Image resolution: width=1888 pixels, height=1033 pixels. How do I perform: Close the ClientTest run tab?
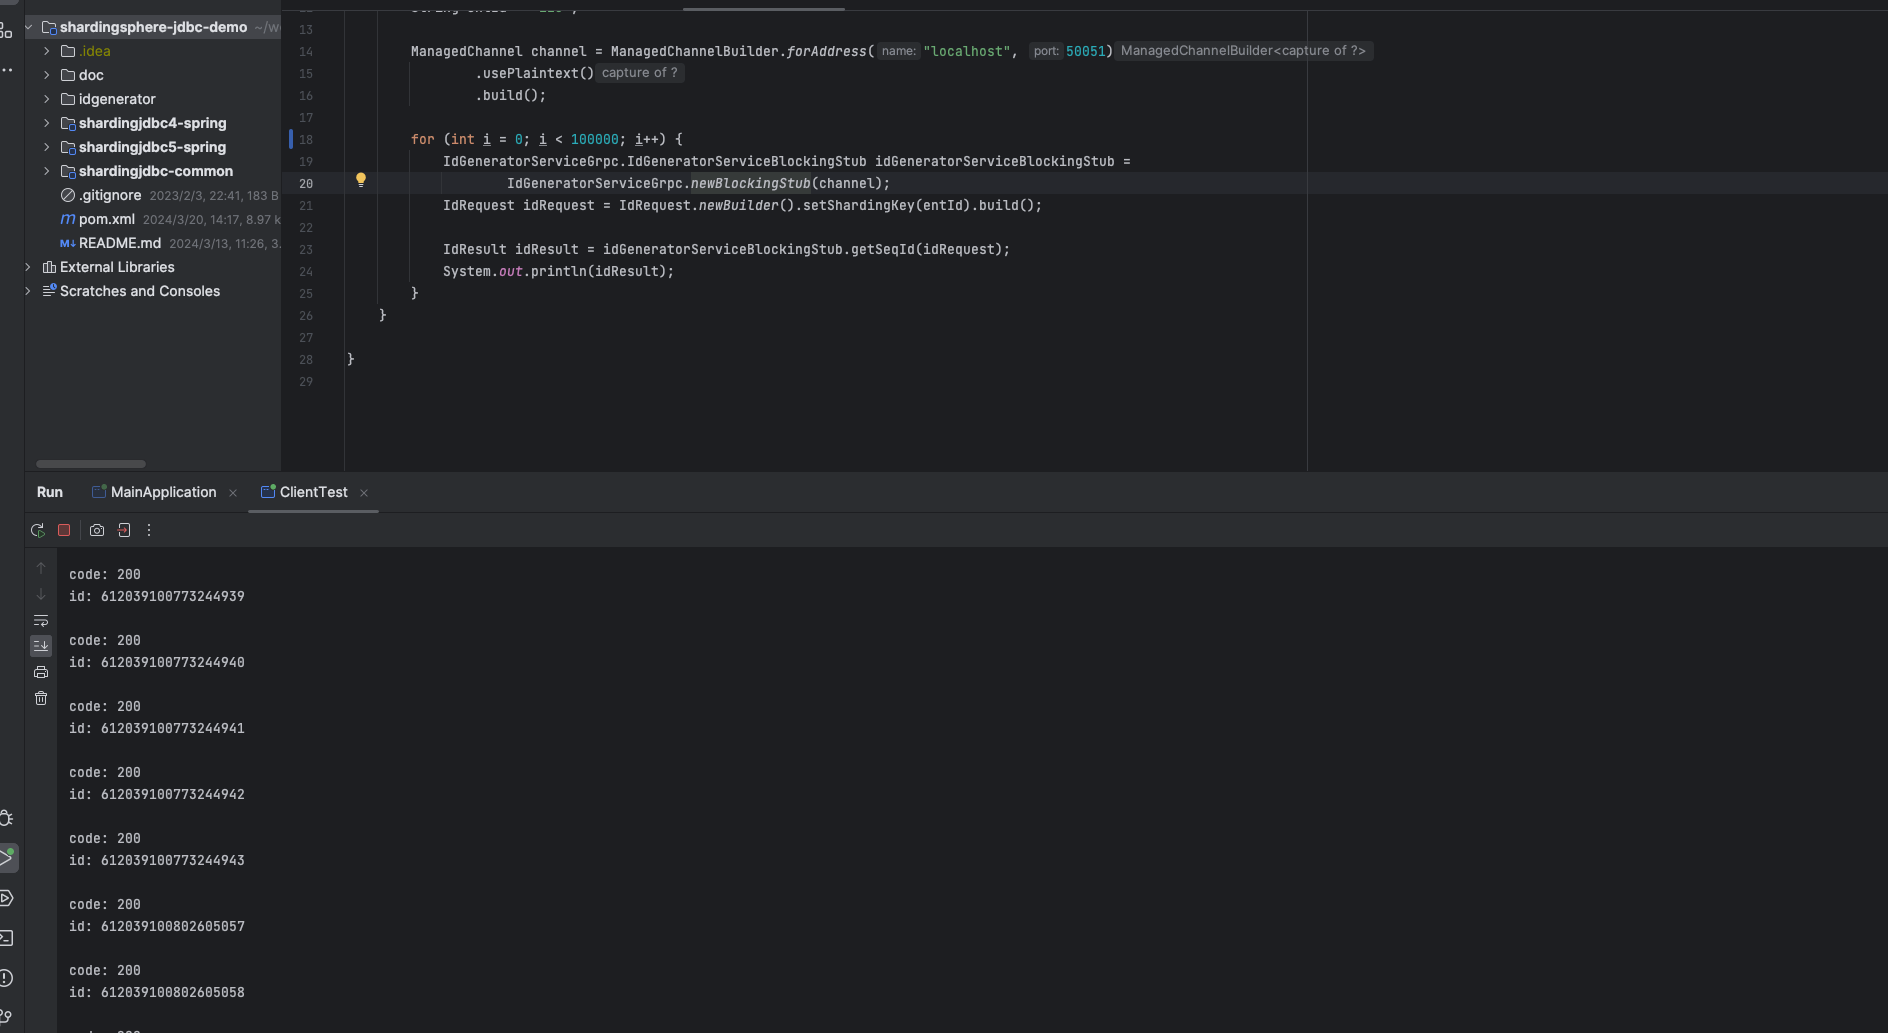pyautogui.click(x=364, y=493)
